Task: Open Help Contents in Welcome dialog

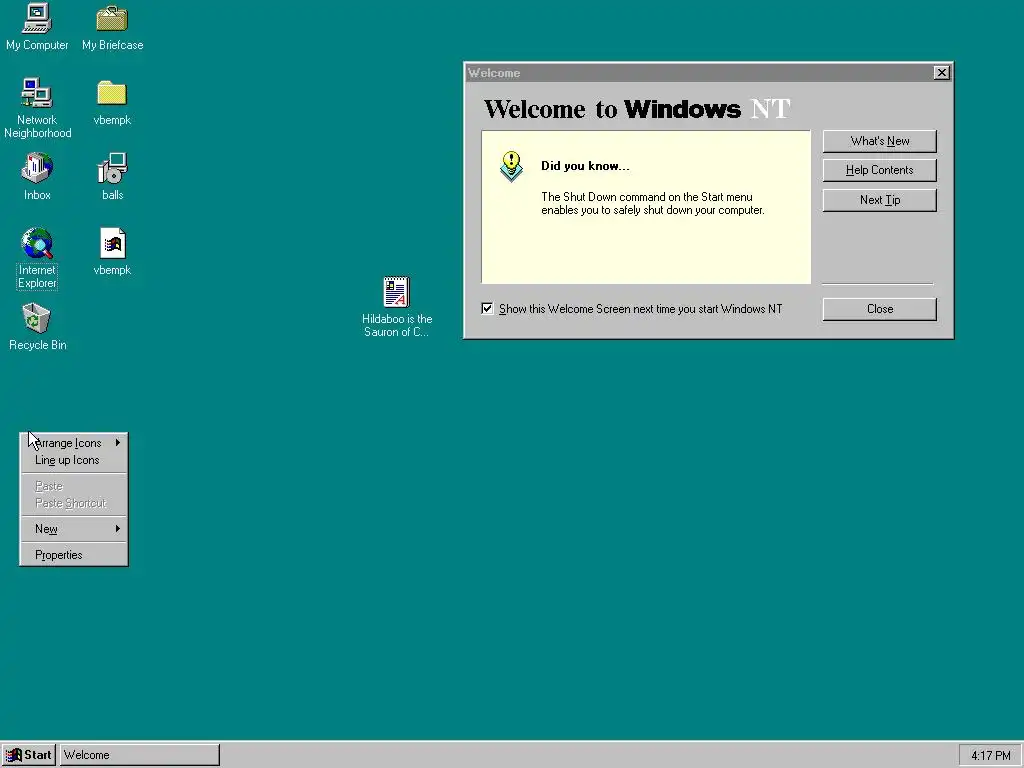Action: pyautogui.click(x=880, y=170)
